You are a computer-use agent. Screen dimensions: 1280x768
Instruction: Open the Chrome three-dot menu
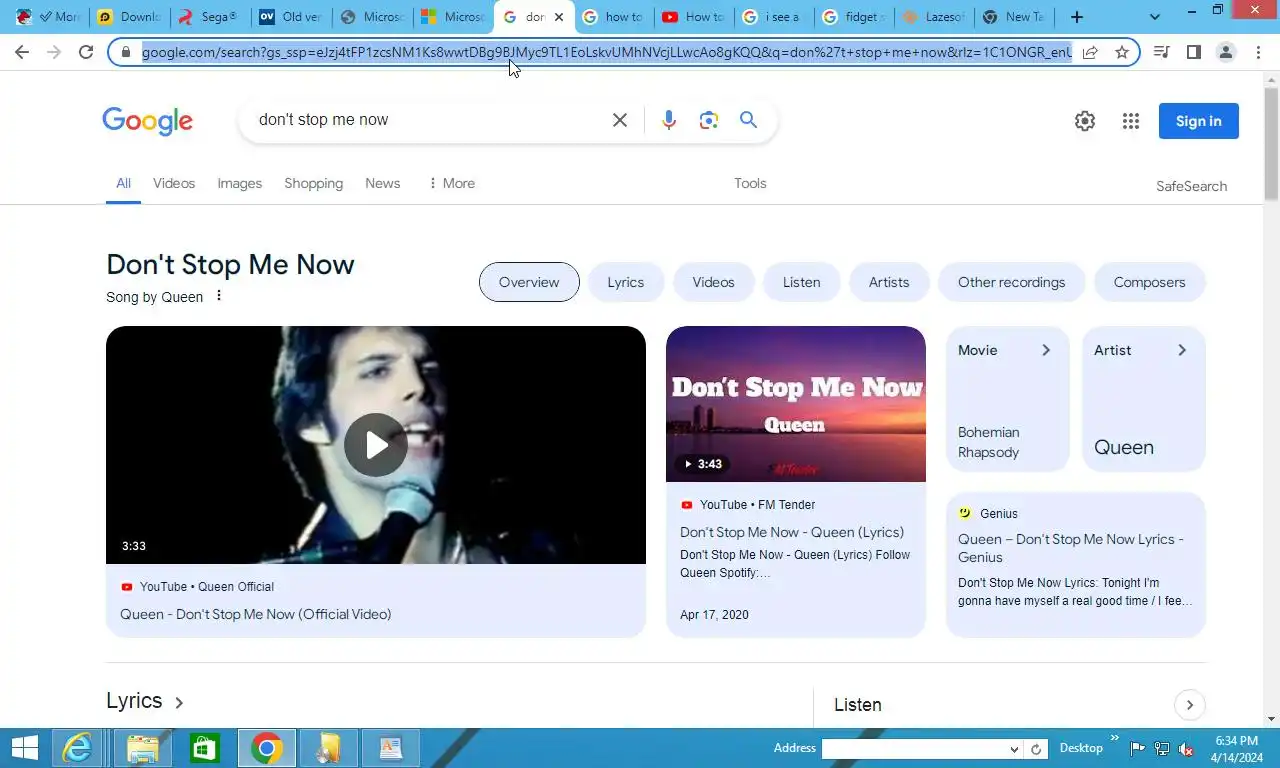click(1257, 52)
